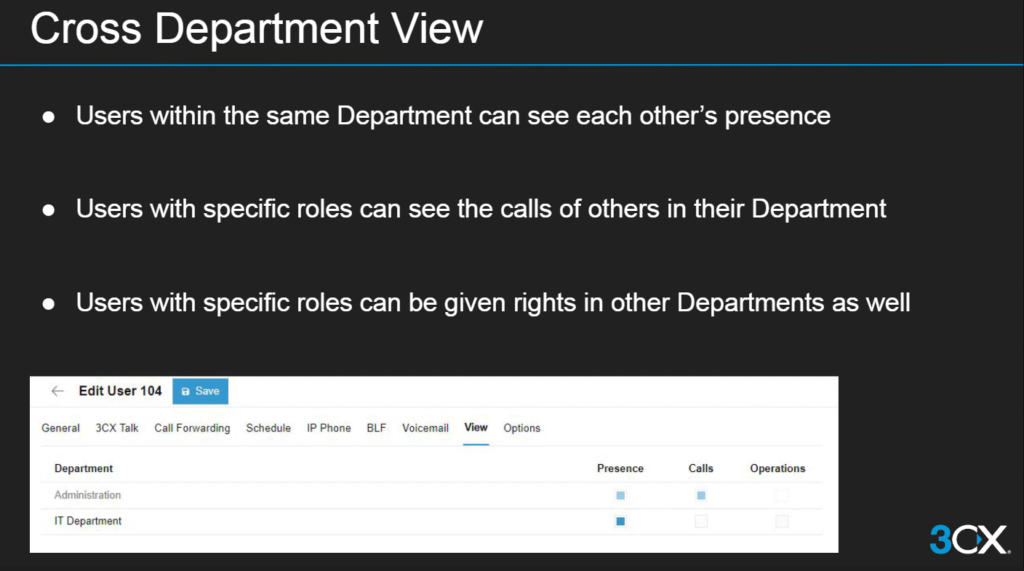Go to the Call Forwarding tab
Screen dimensions: 1024x571
192,428
